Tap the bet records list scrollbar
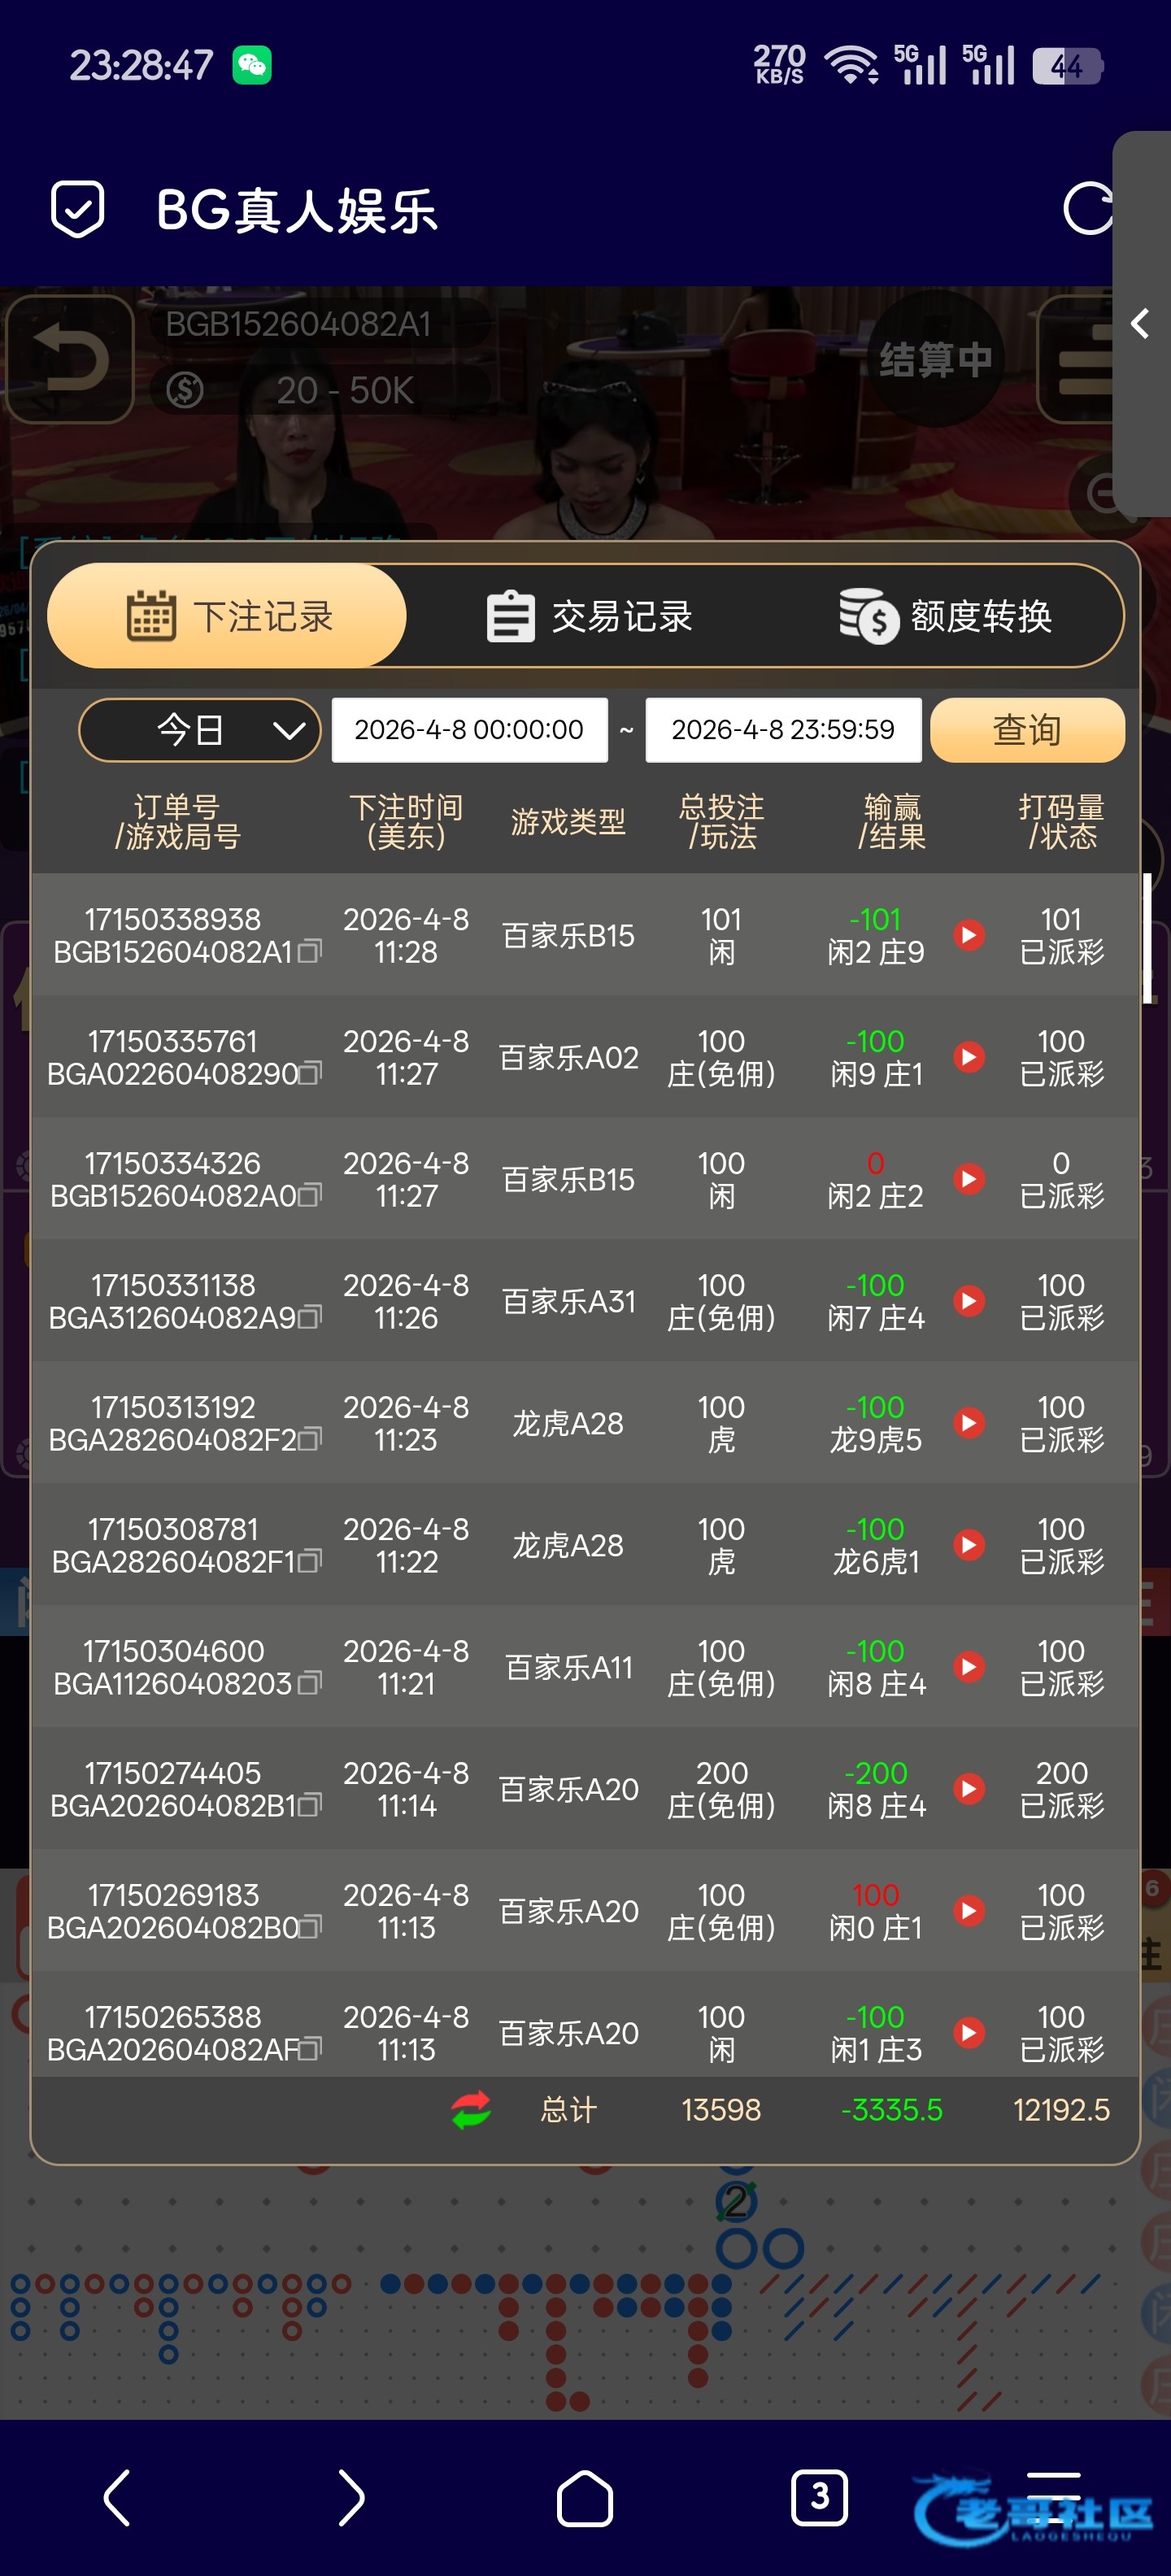This screenshot has height=2576, width=1171. pyautogui.click(x=1147, y=938)
